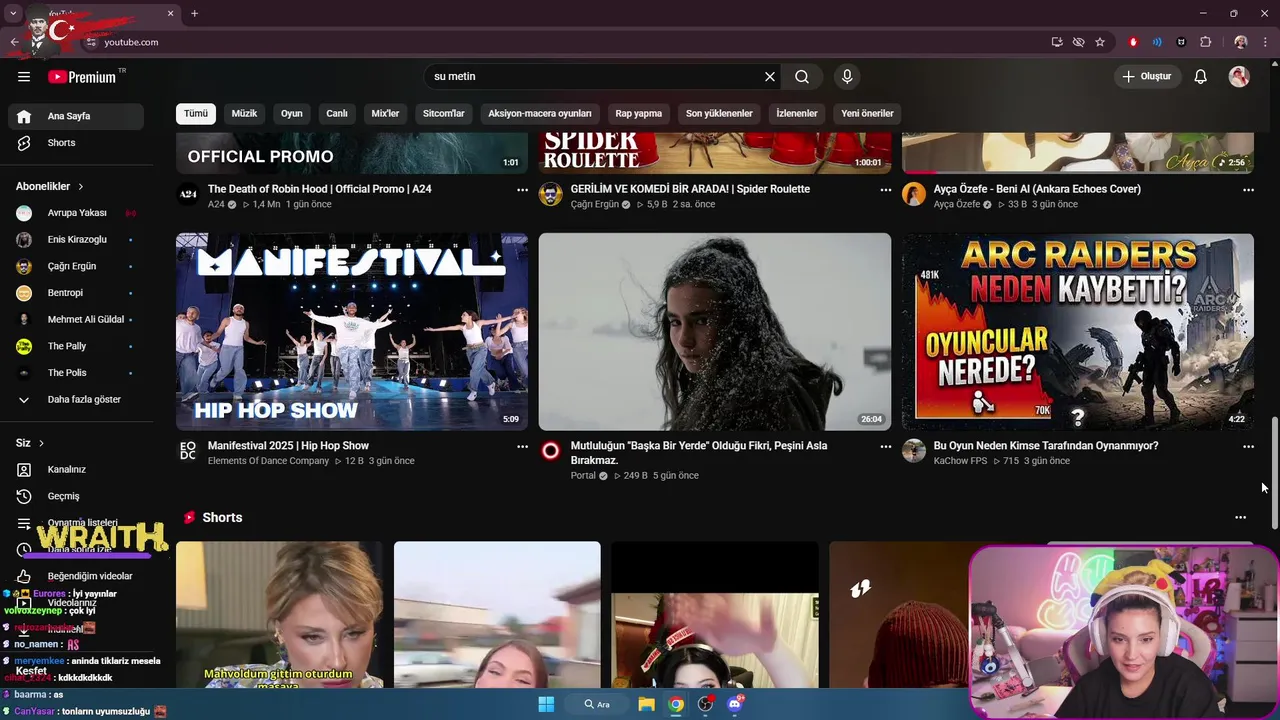Select the Yeni öneriler chip
Viewport: 1280px width, 720px height.
pyautogui.click(x=867, y=113)
